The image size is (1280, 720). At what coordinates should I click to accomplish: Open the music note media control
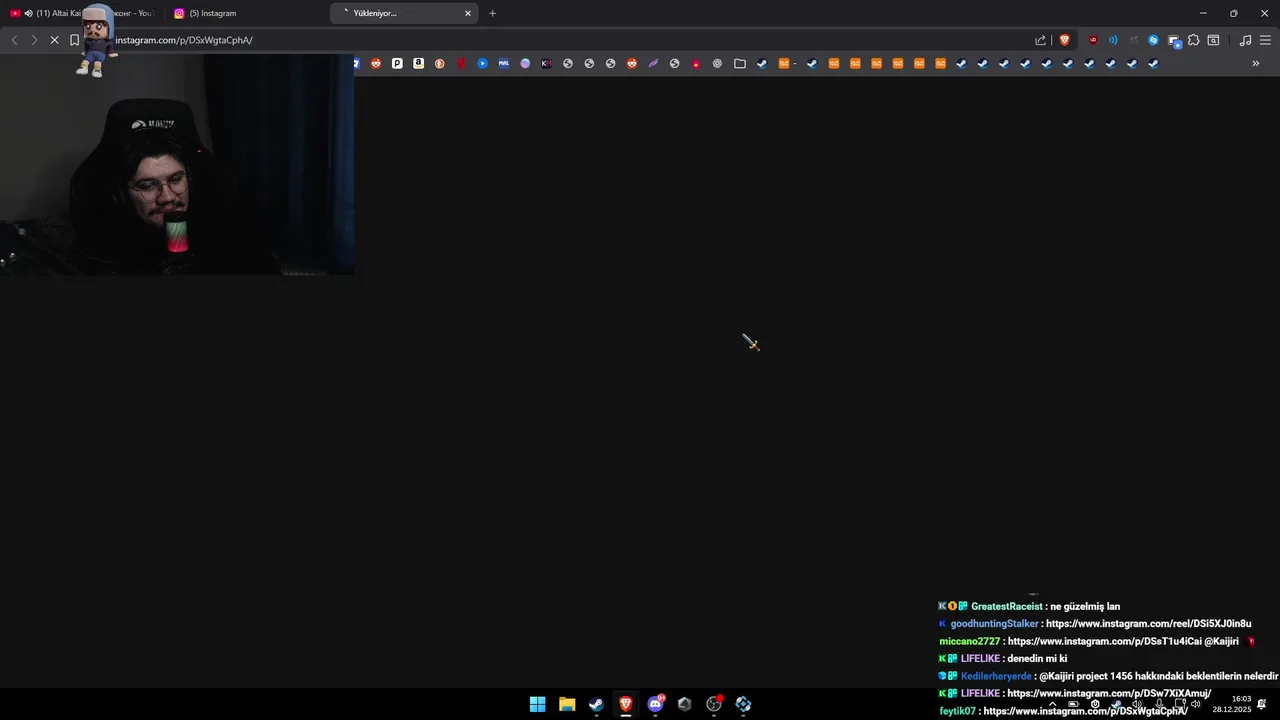(x=1245, y=40)
